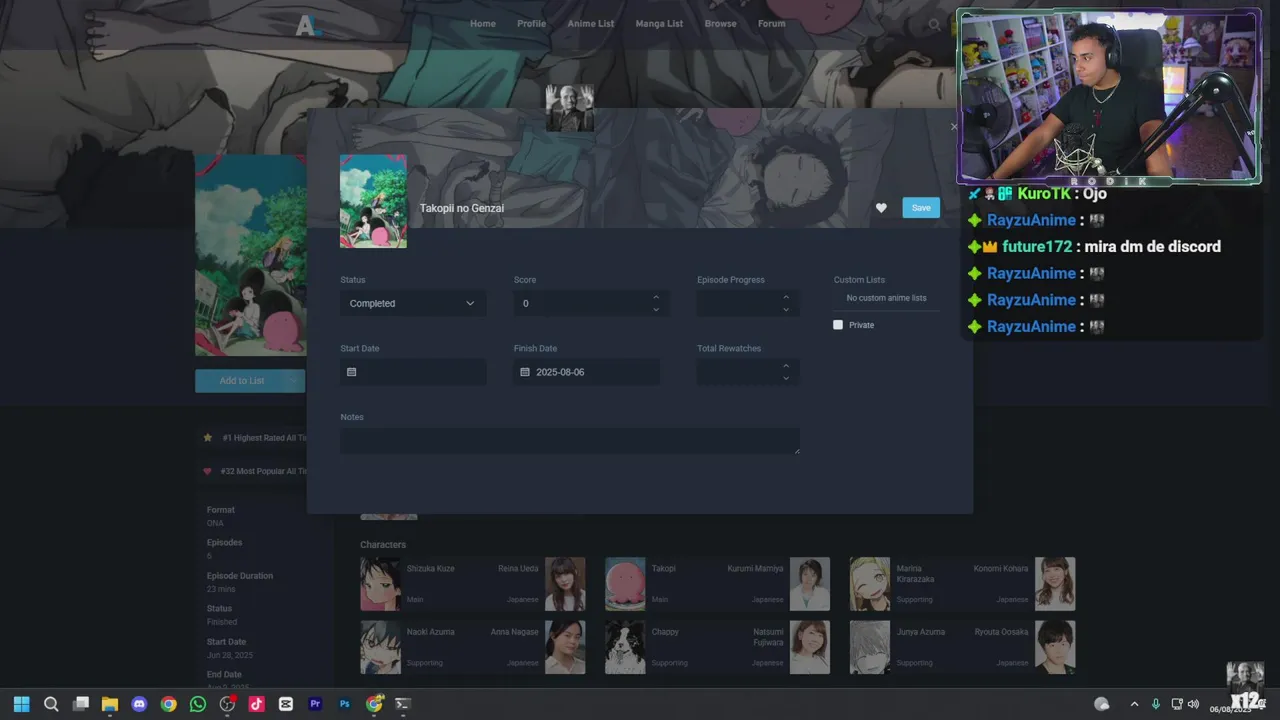Launch Adobe Photoshop from taskbar
Screen dimensions: 1280x720
click(345, 704)
